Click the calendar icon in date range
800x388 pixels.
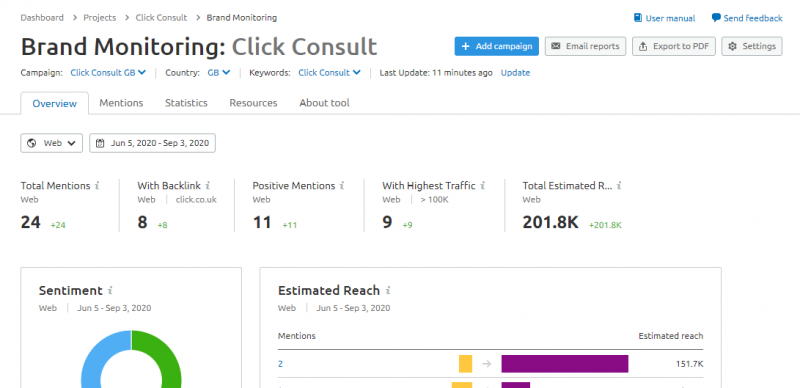(100, 143)
